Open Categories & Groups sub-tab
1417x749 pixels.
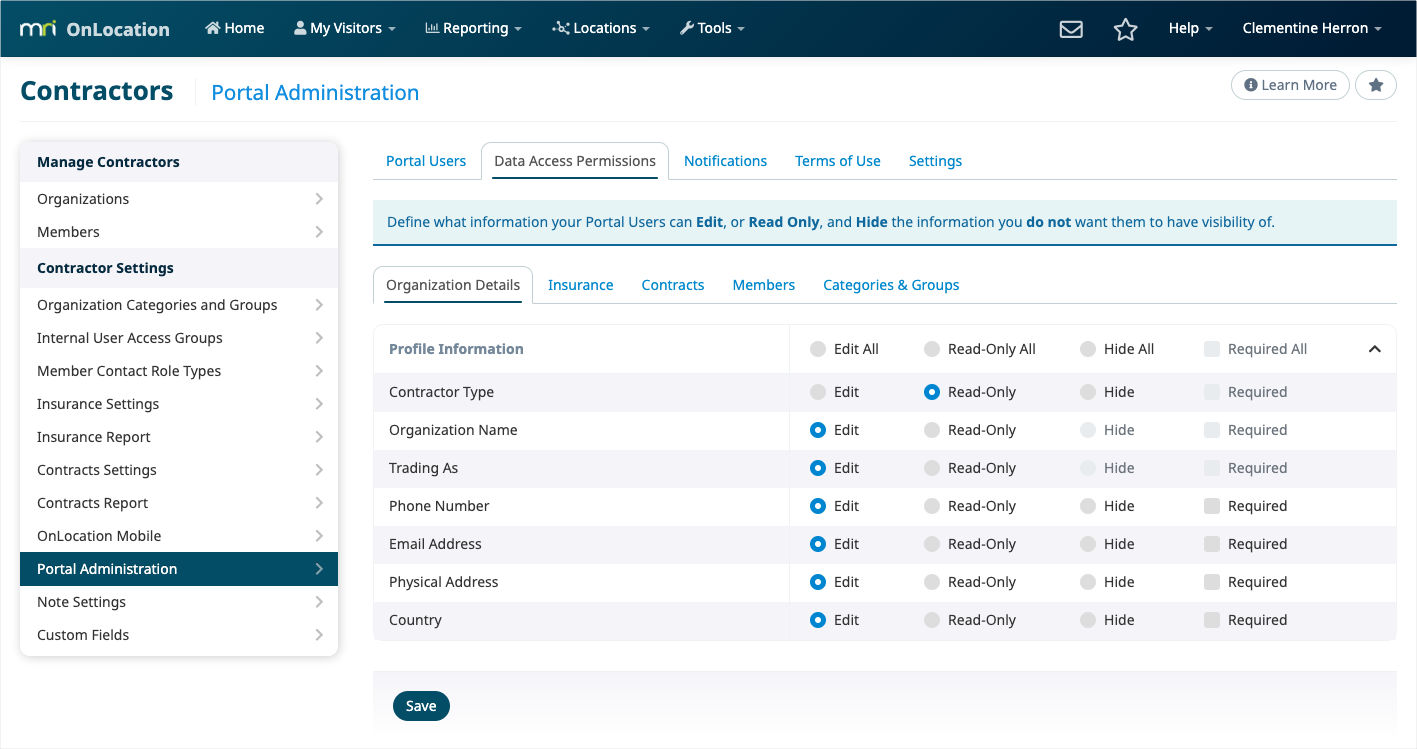[x=891, y=285]
